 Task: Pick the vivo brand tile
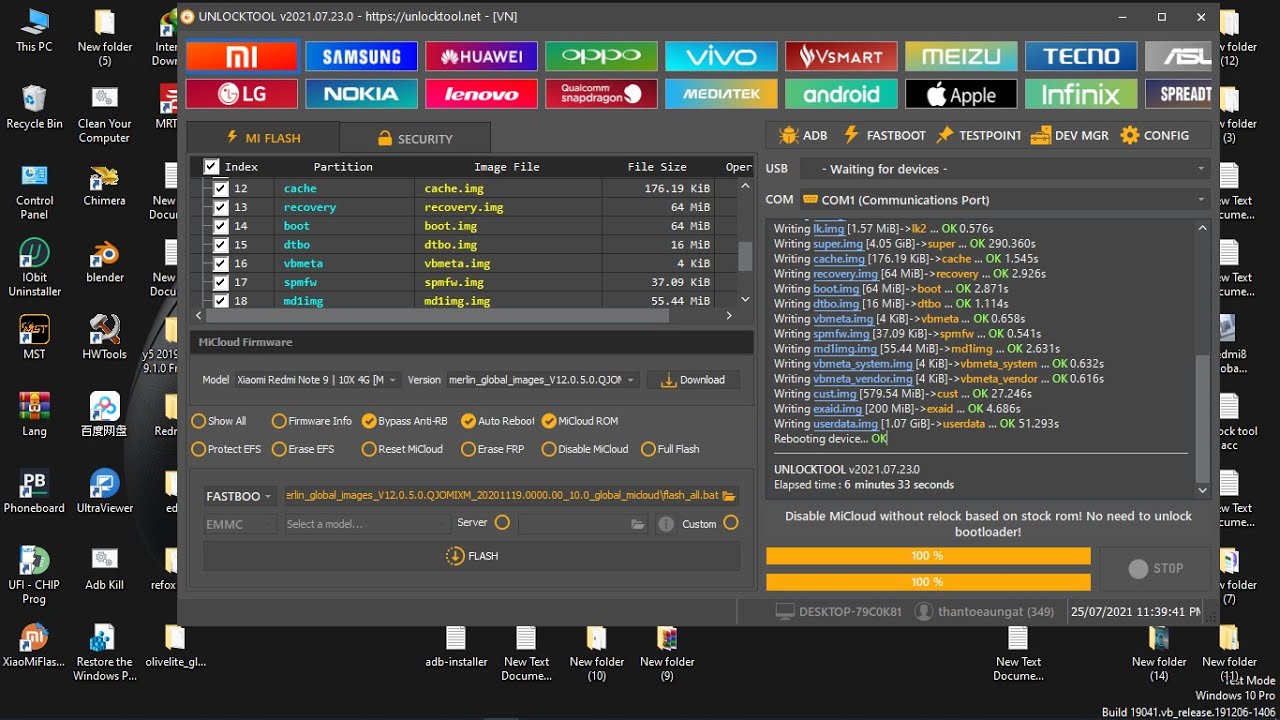pos(721,56)
